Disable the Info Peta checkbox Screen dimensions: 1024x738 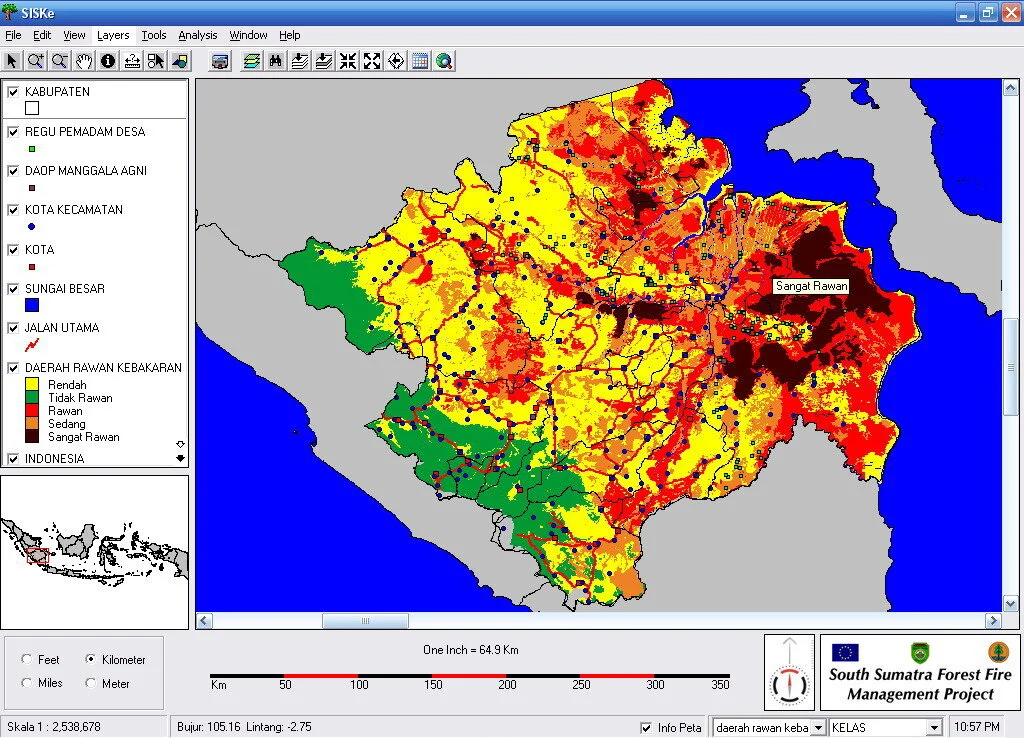tap(646, 727)
